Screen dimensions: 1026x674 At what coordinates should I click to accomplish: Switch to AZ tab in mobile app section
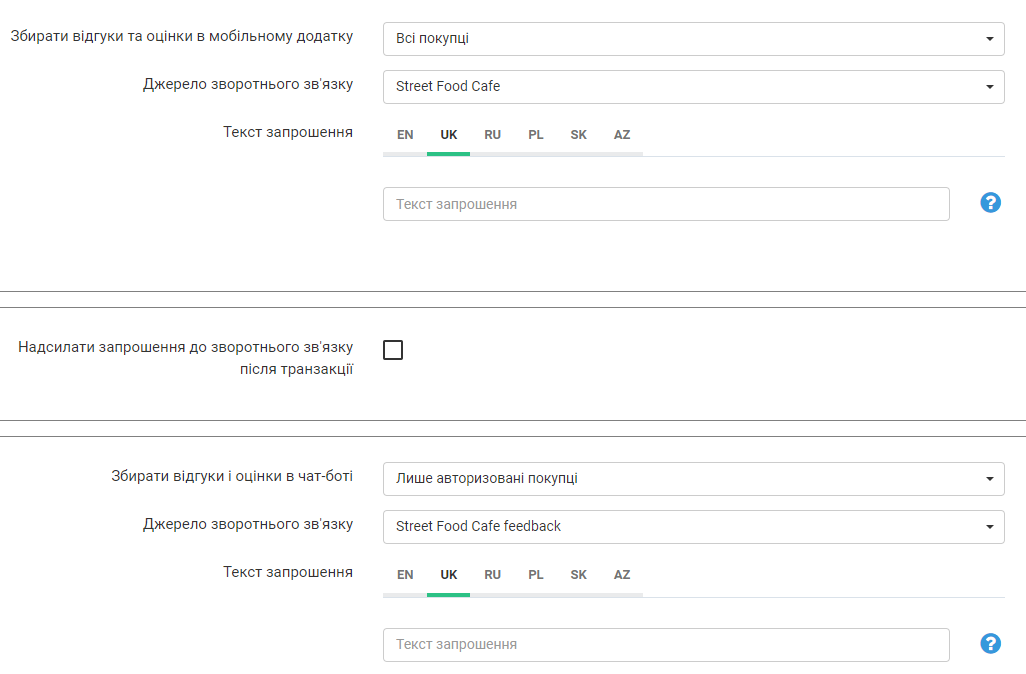click(622, 135)
